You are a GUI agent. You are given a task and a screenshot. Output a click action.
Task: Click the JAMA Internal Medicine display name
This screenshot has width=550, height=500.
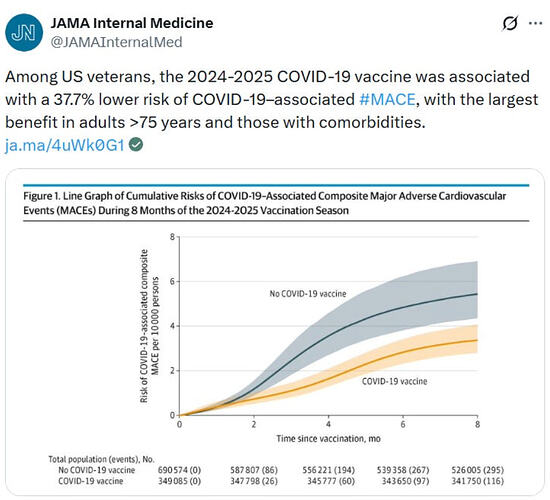coord(132,23)
